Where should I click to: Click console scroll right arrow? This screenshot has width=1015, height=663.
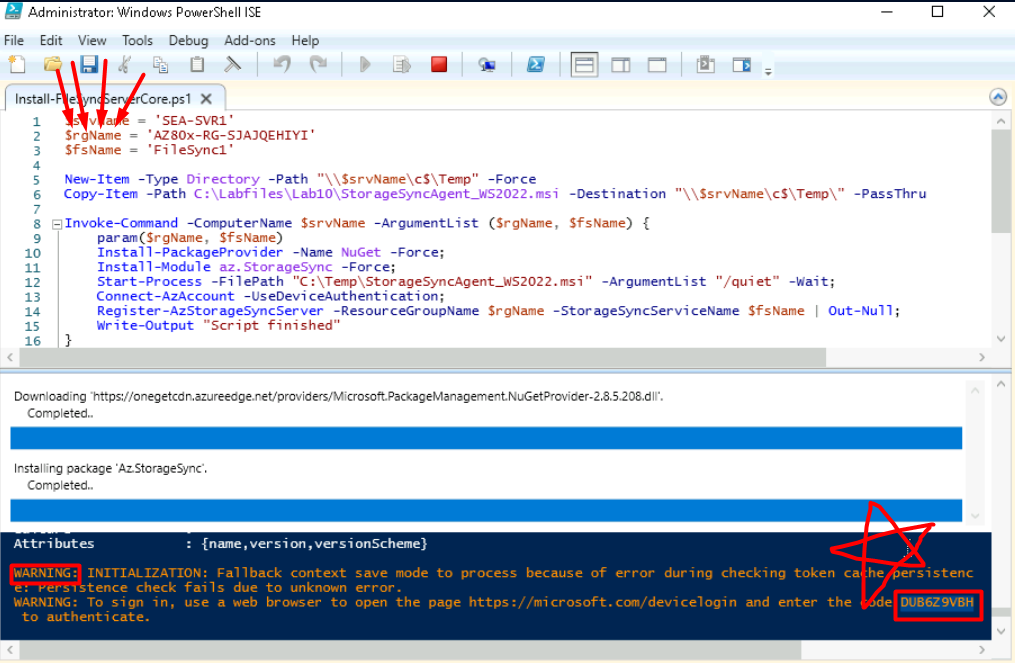pos(981,649)
